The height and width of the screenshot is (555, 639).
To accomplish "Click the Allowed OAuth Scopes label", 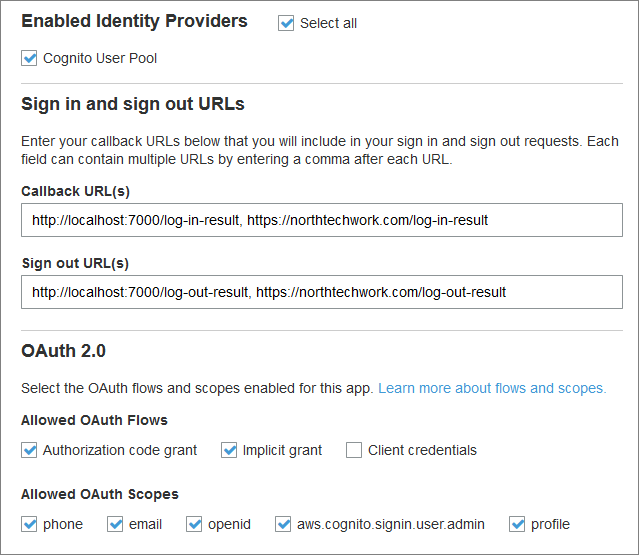I will tap(100, 494).
